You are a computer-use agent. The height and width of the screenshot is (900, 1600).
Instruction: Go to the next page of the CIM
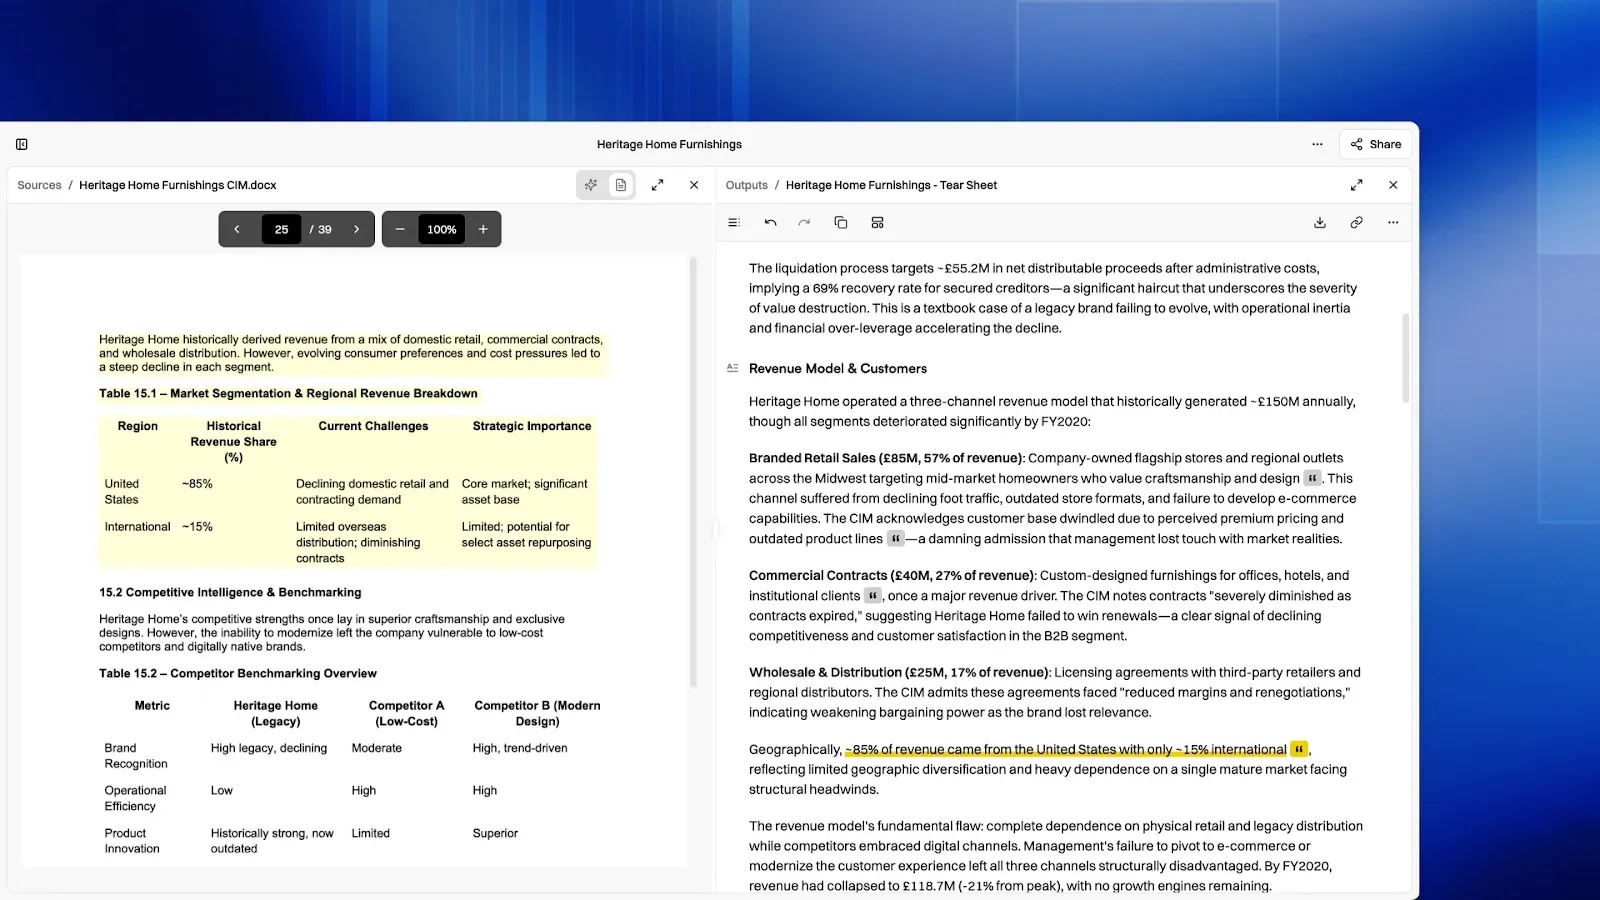[x=356, y=229]
